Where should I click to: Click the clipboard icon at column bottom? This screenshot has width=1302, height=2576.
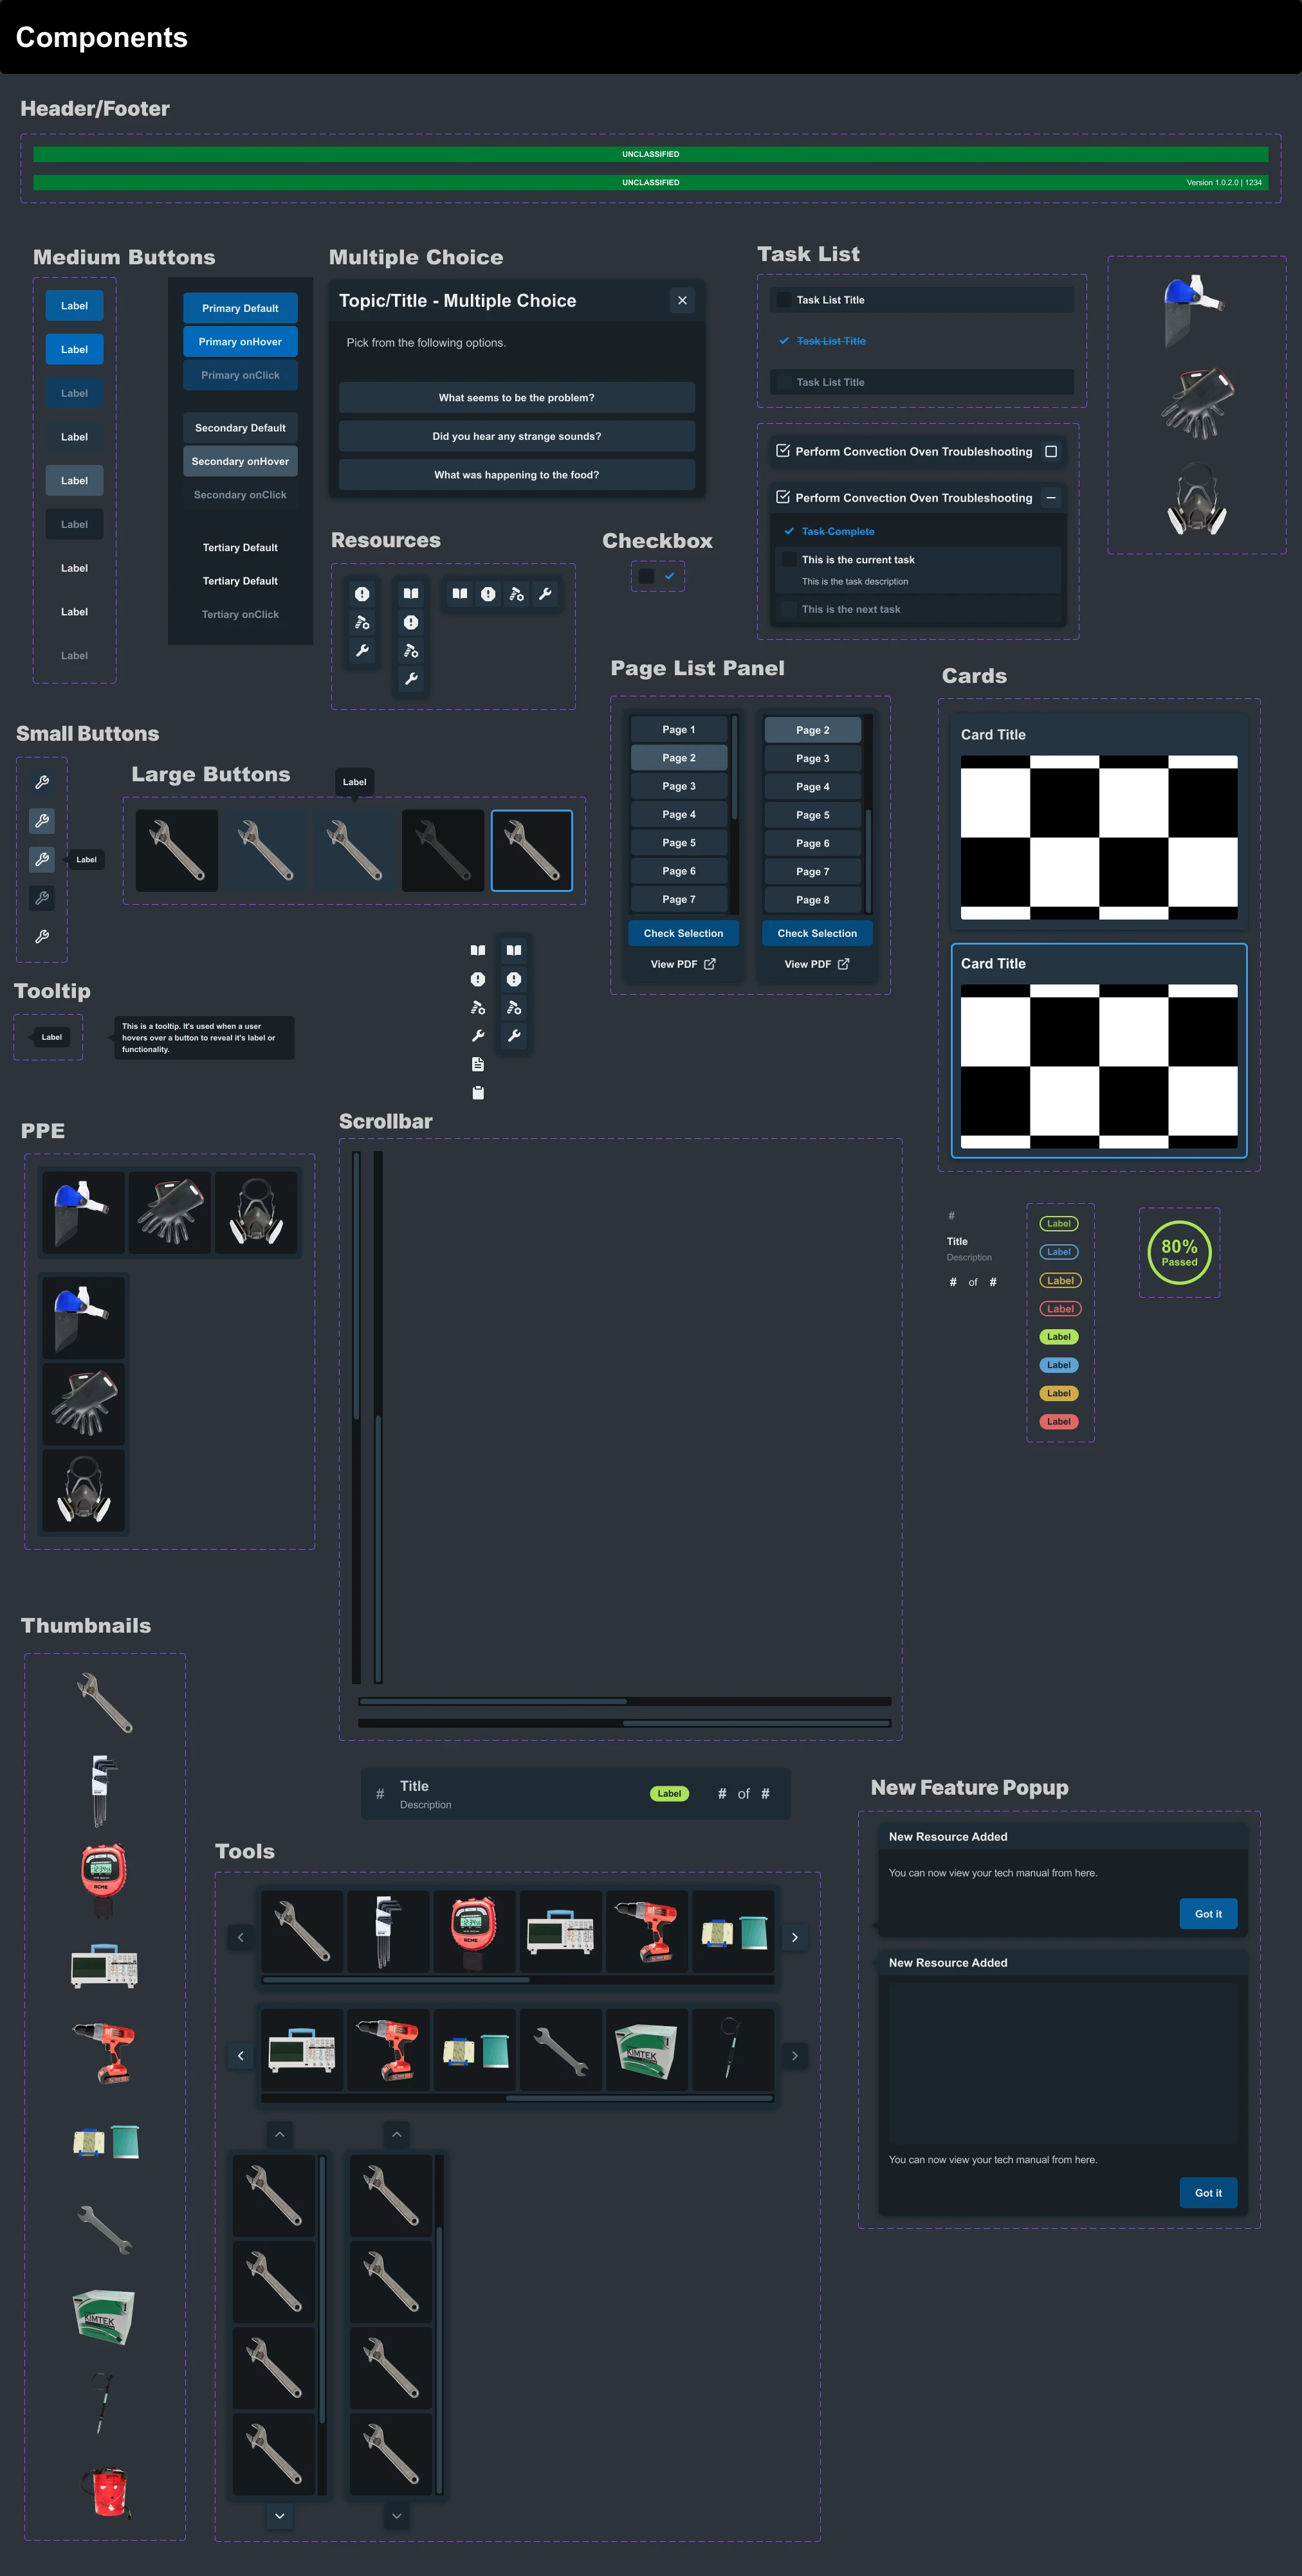478,1093
